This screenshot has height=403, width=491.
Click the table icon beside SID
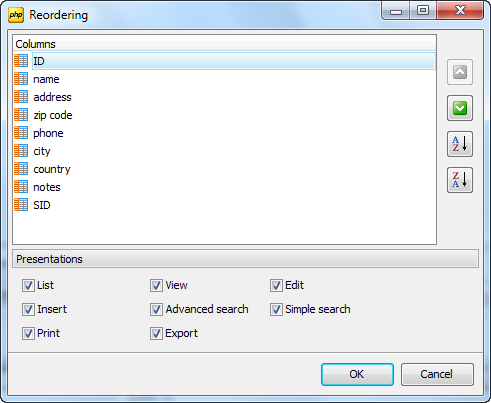point(21,205)
